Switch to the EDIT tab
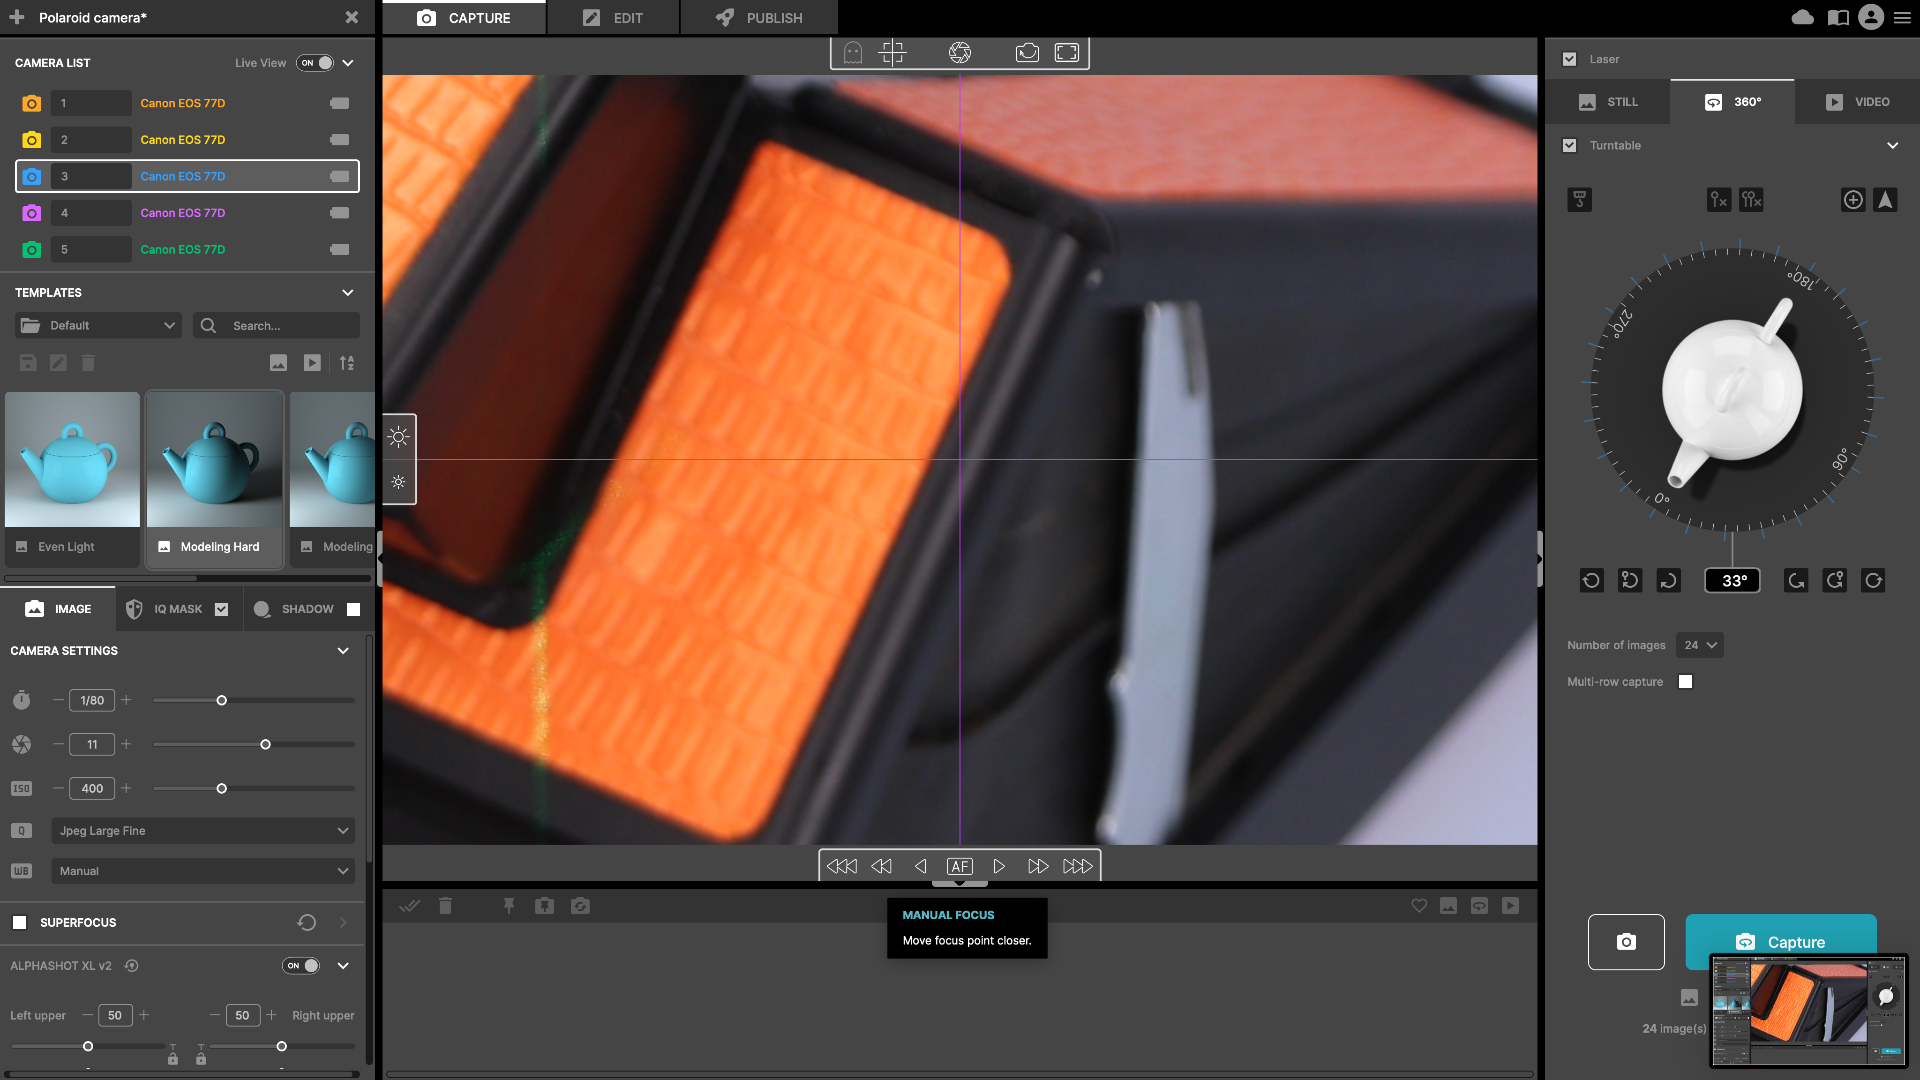The height and width of the screenshot is (1080, 1920). click(613, 17)
